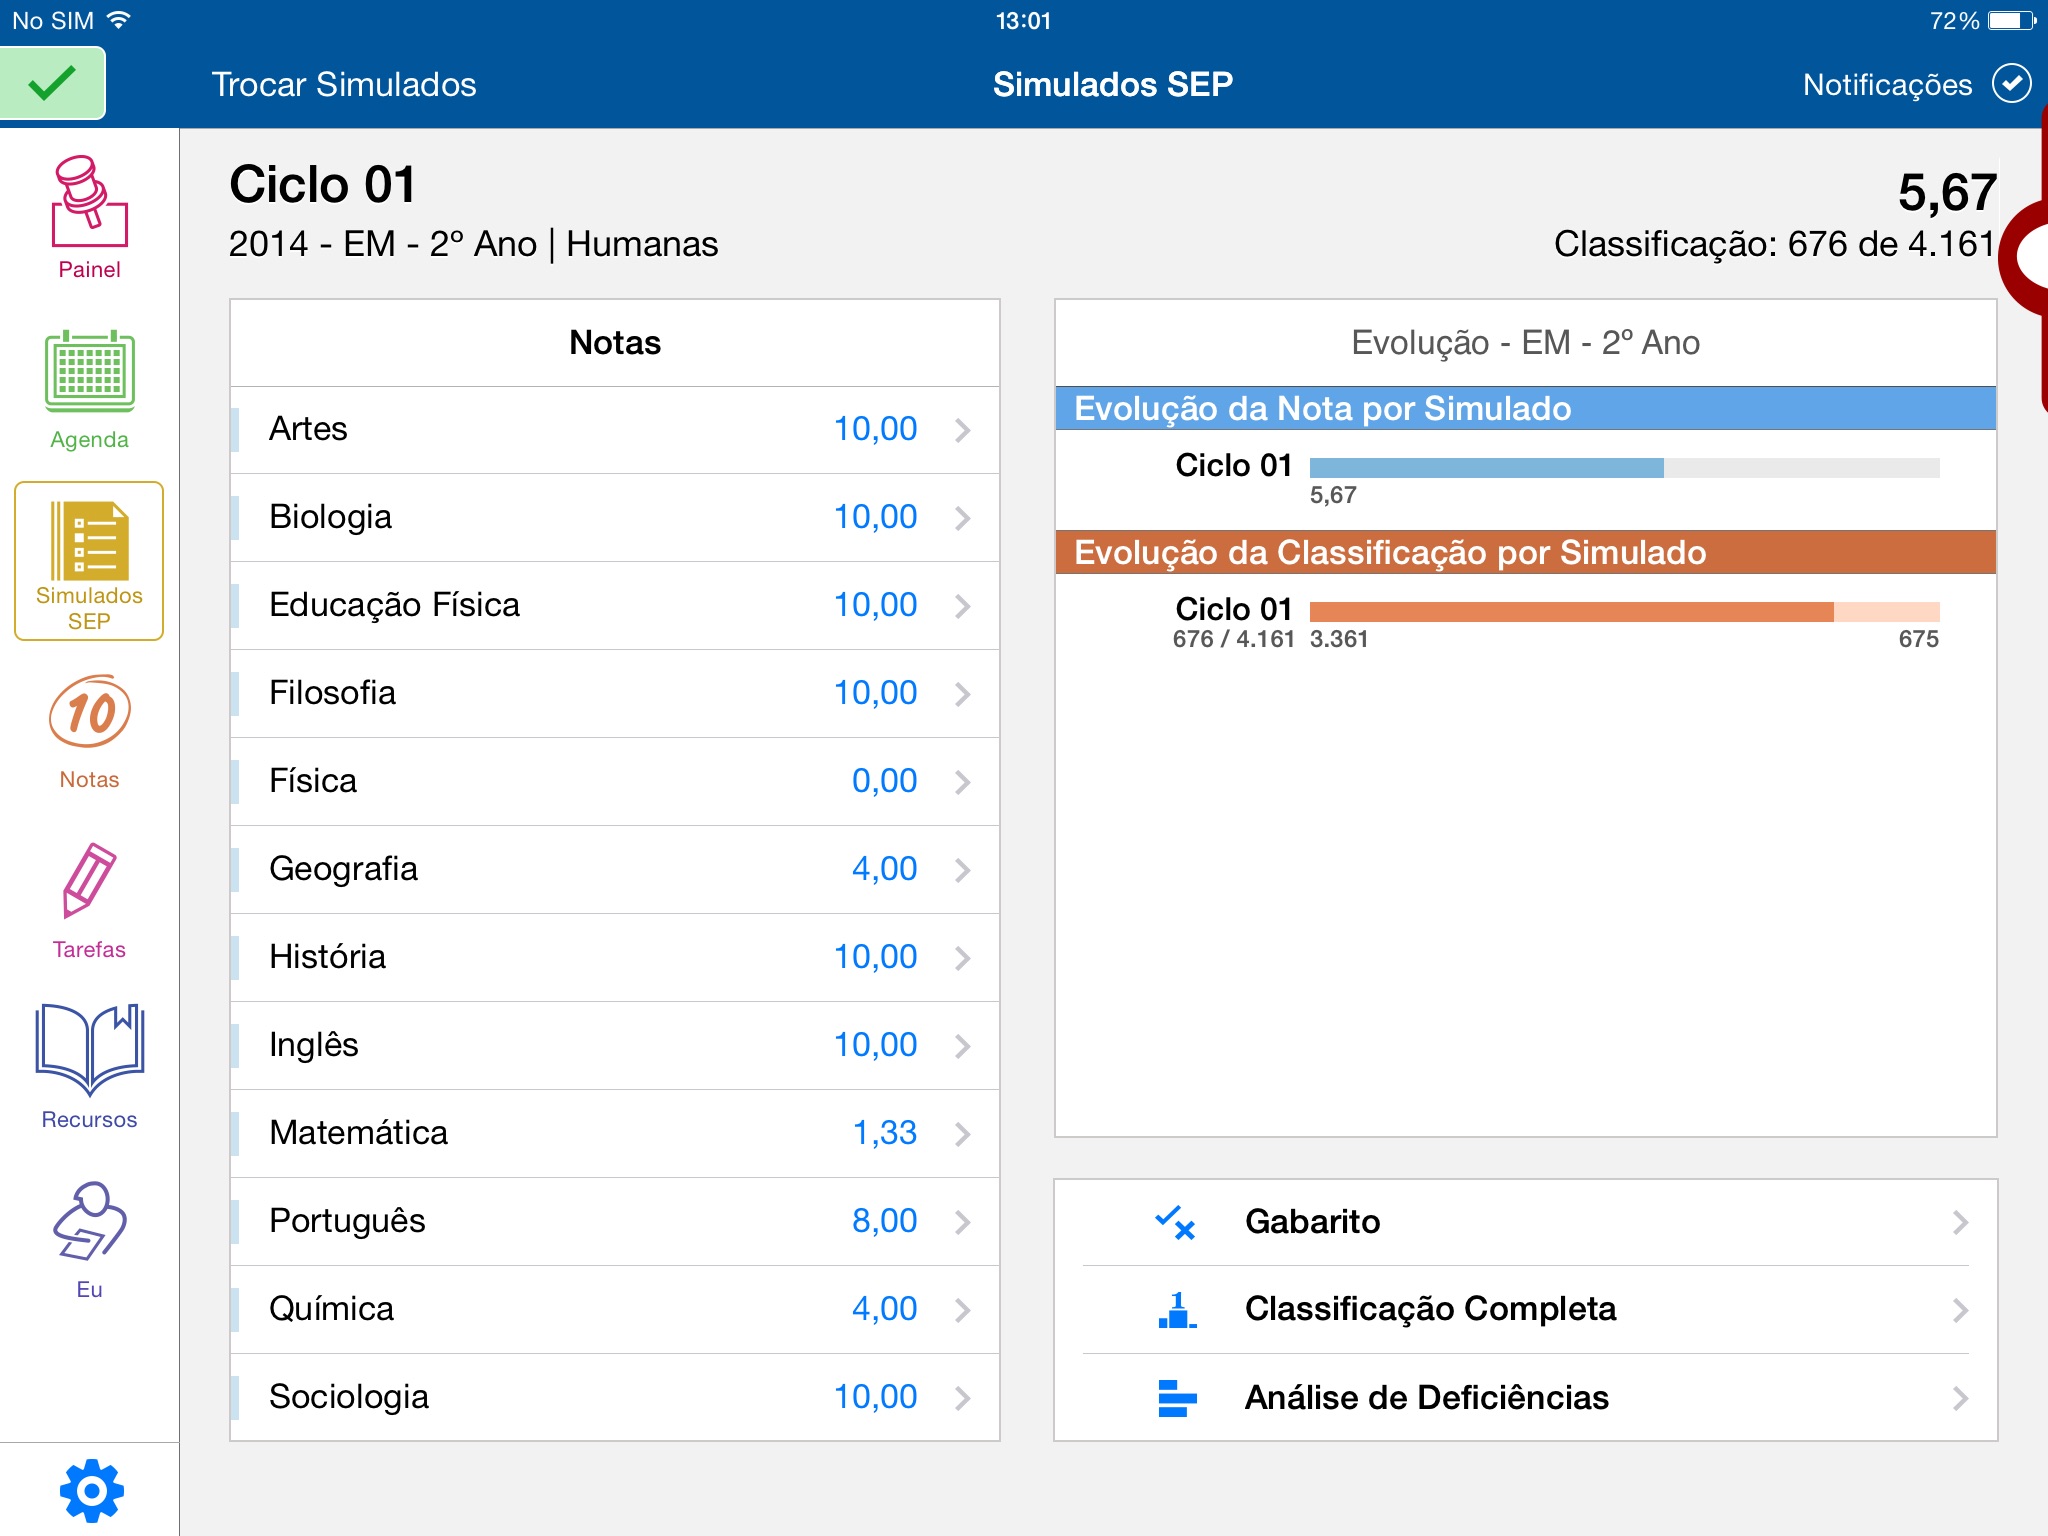Image resolution: width=2048 pixels, height=1536 pixels.
Task: Click the Evolução da Classificação por Simulado header
Action: 1526,552
